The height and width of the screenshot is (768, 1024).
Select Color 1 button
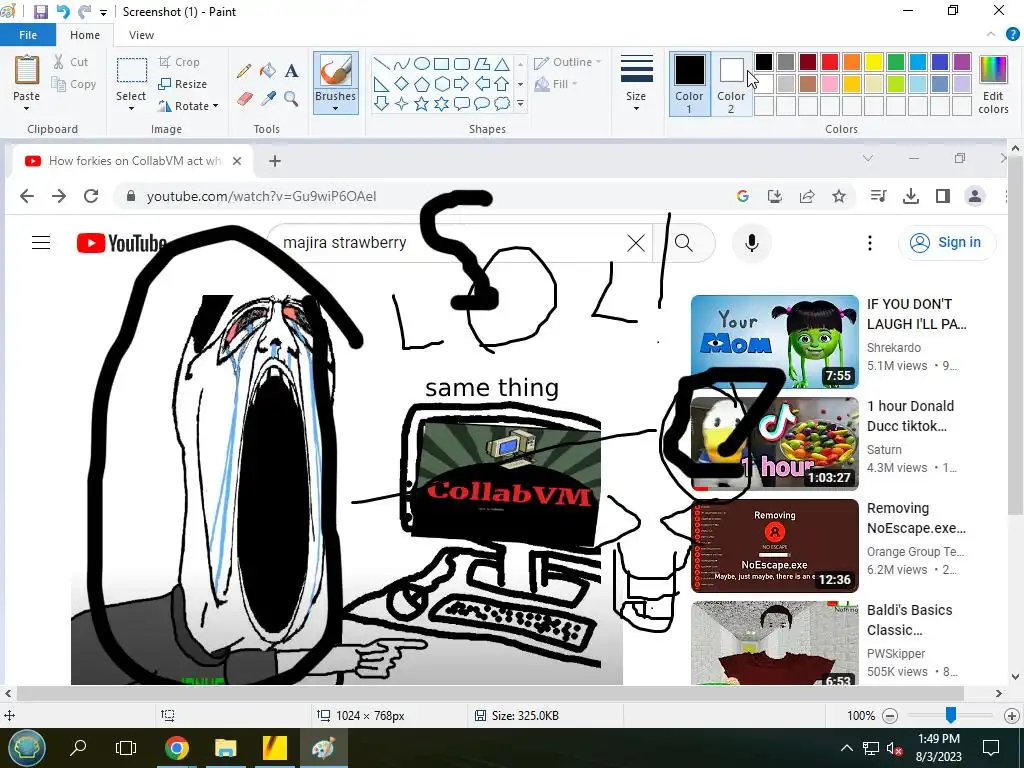click(689, 84)
